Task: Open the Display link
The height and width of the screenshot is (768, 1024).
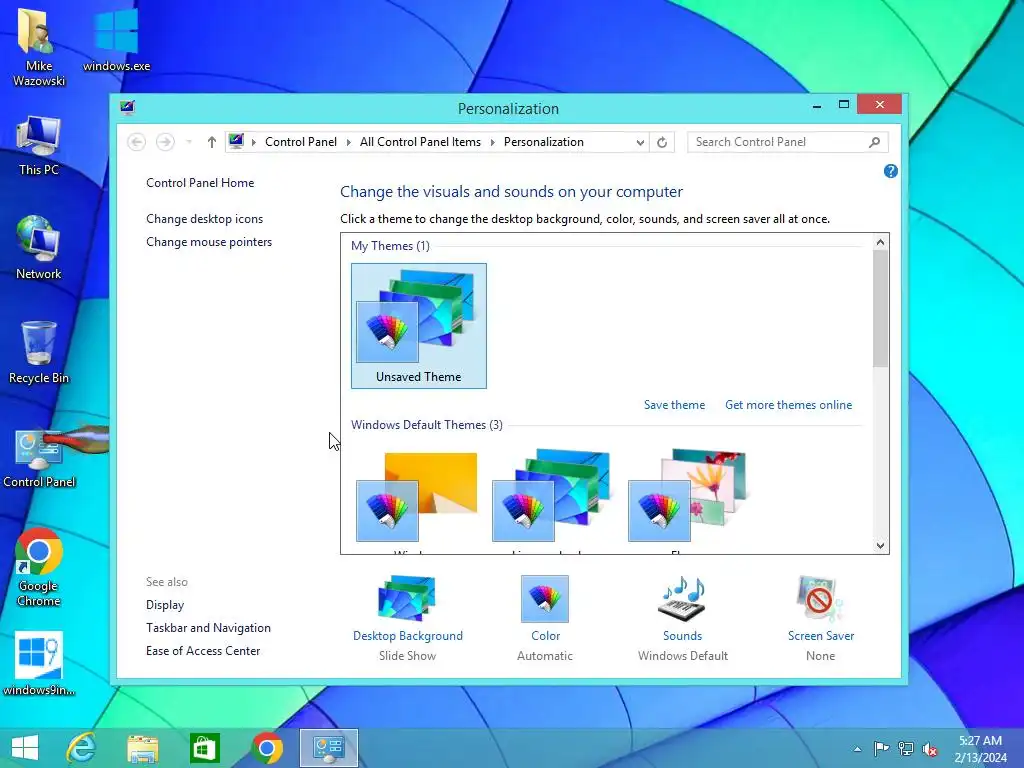Action: pyautogui.click(x=165, y=605)
